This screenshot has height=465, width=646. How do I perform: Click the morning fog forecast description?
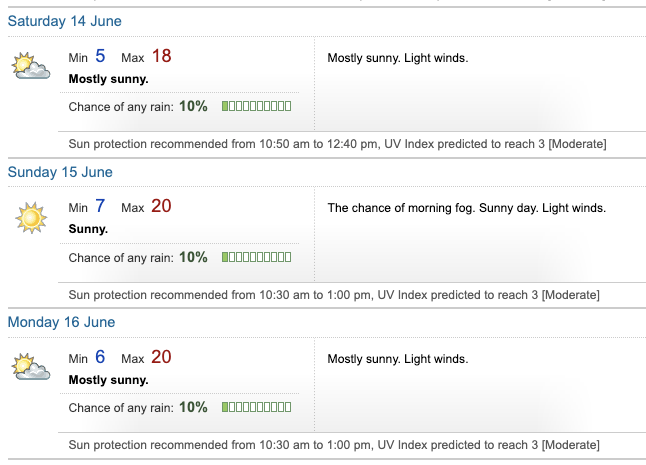[x=467, y=208]
